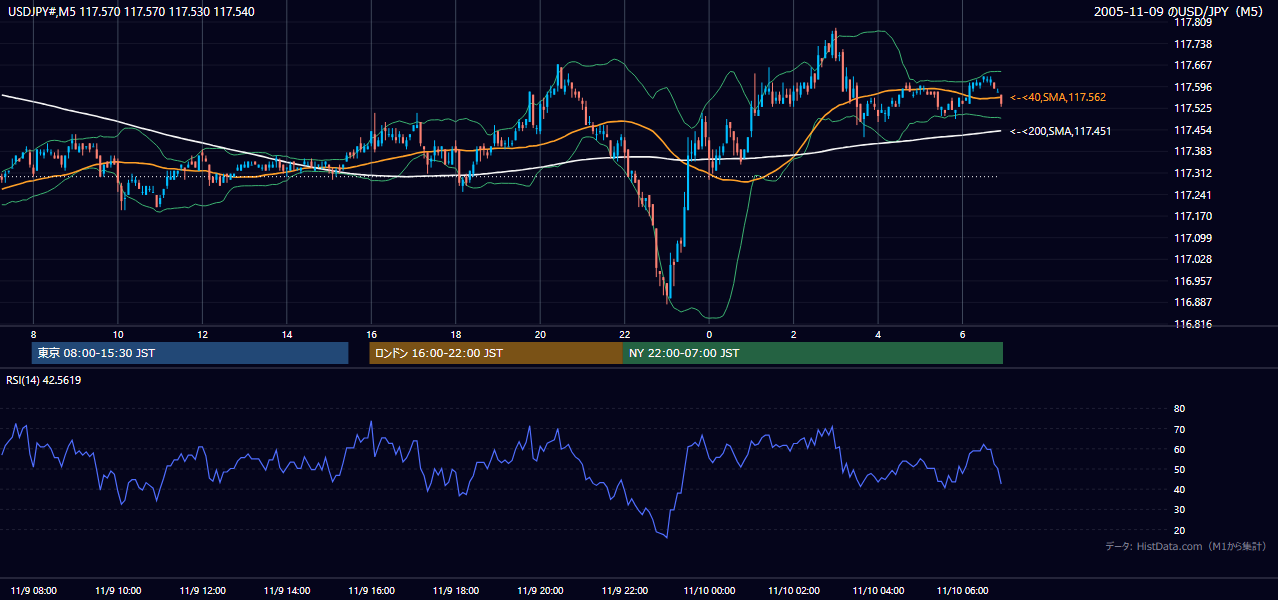Click price axis value 117.028
1278x600 pixels.
click(x=1192, y=259)
